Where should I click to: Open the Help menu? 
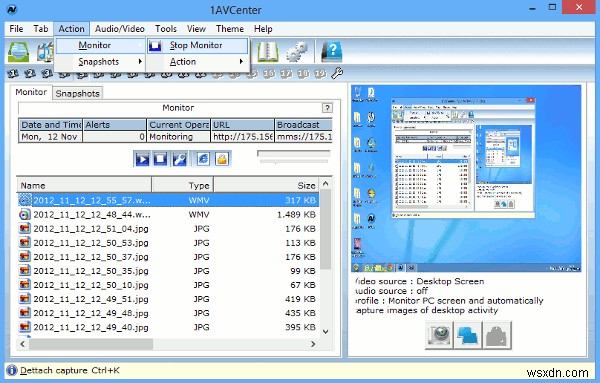tap(263, 29)
